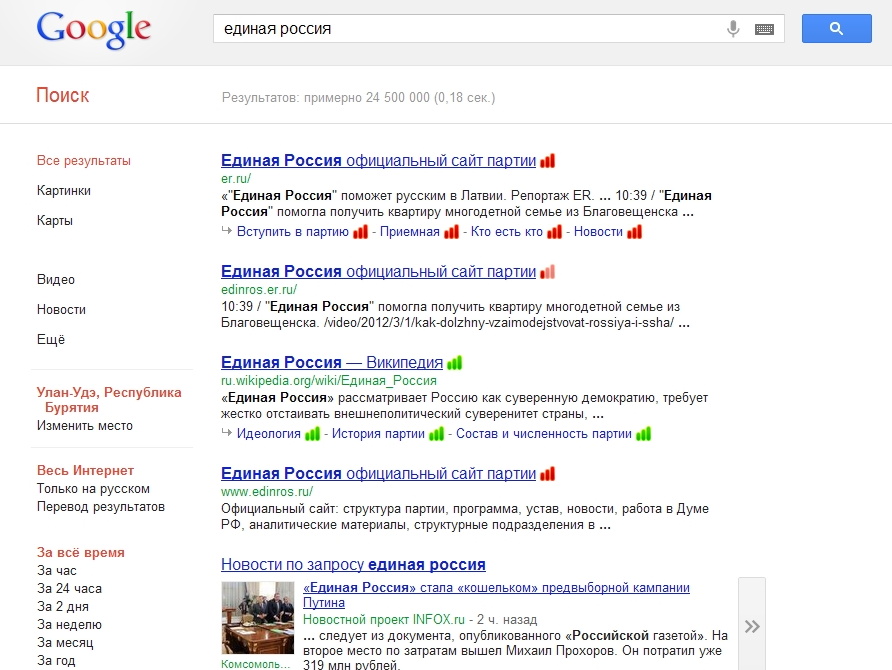Screen dimensions: 892x670
Task: Filter results 'За 2 дня'
Action: point(63,607)
